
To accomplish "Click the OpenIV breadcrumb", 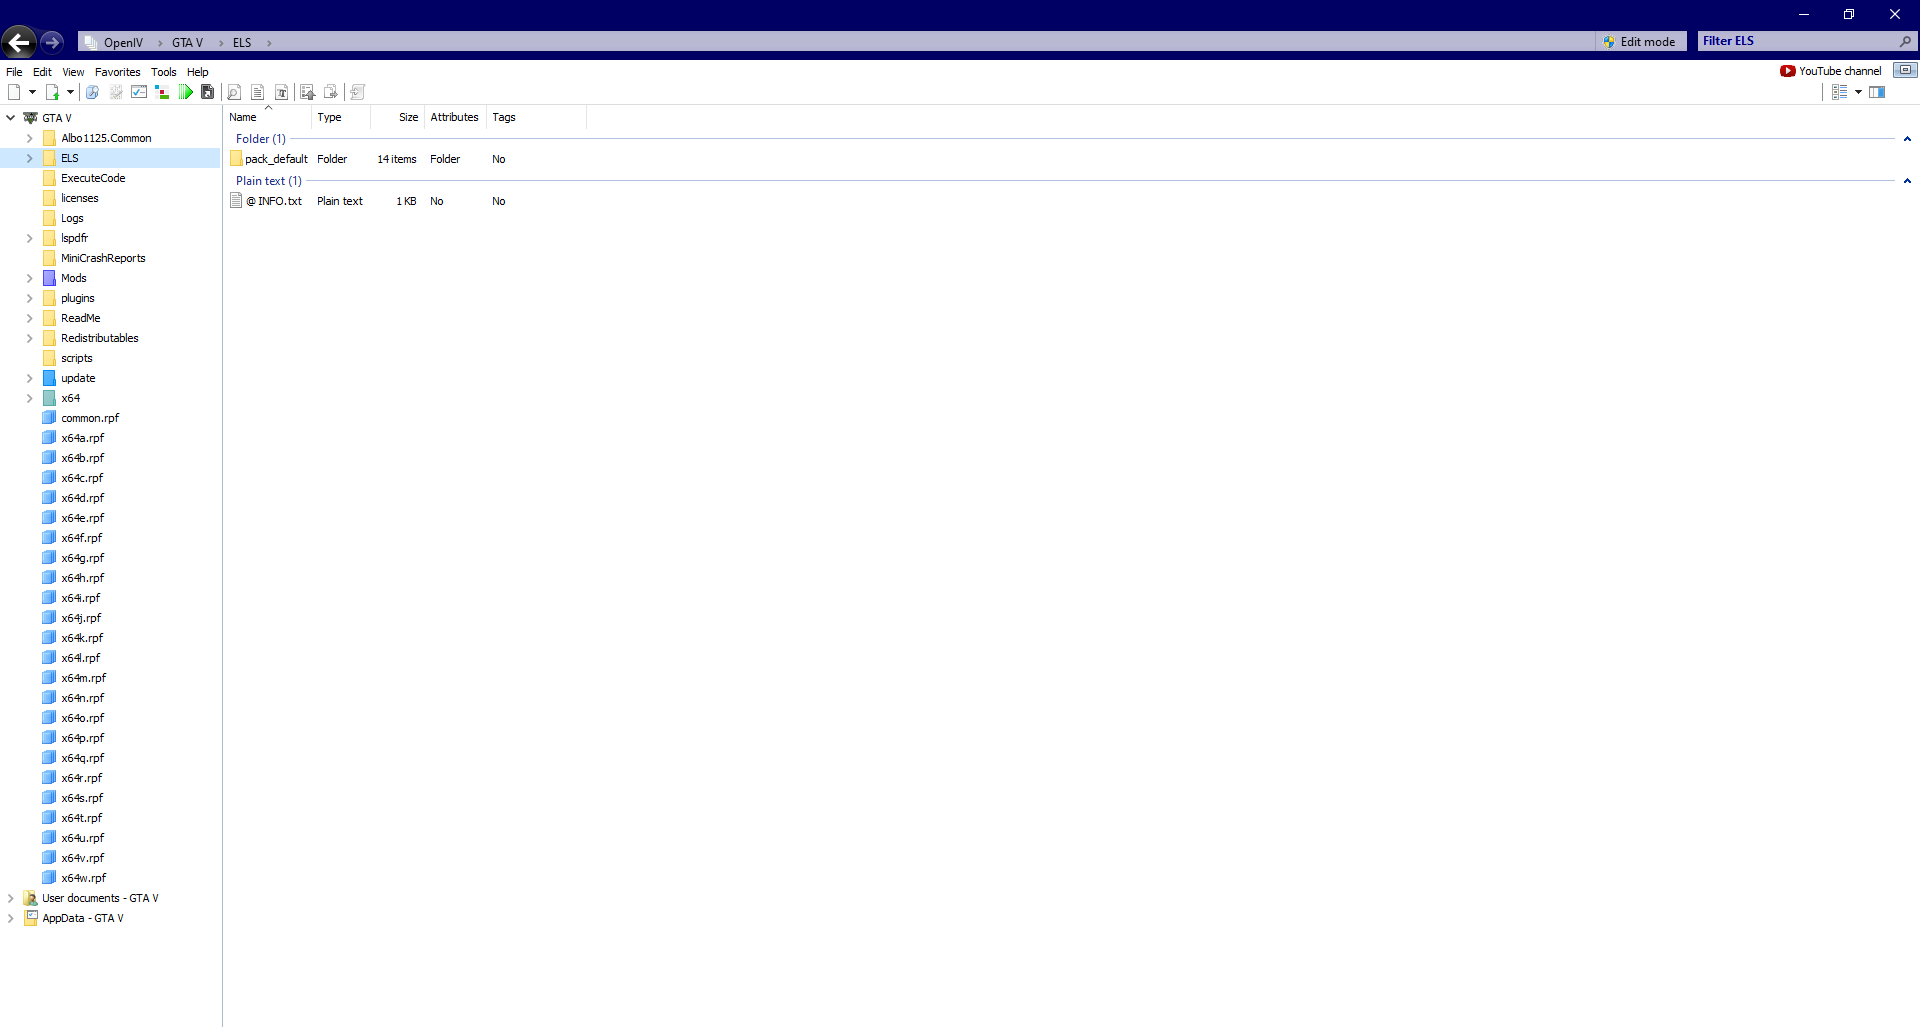I will [x=123, y=43].
